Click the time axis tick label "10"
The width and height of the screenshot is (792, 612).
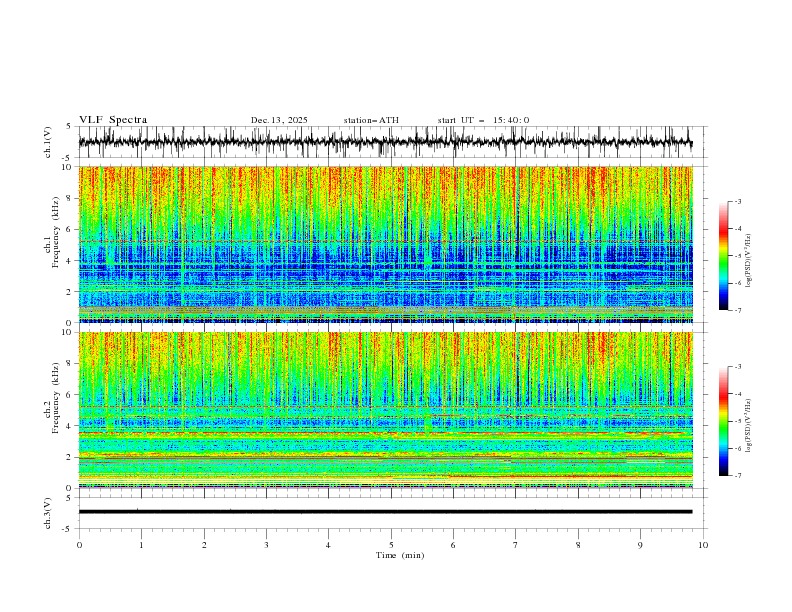[703, 545]
